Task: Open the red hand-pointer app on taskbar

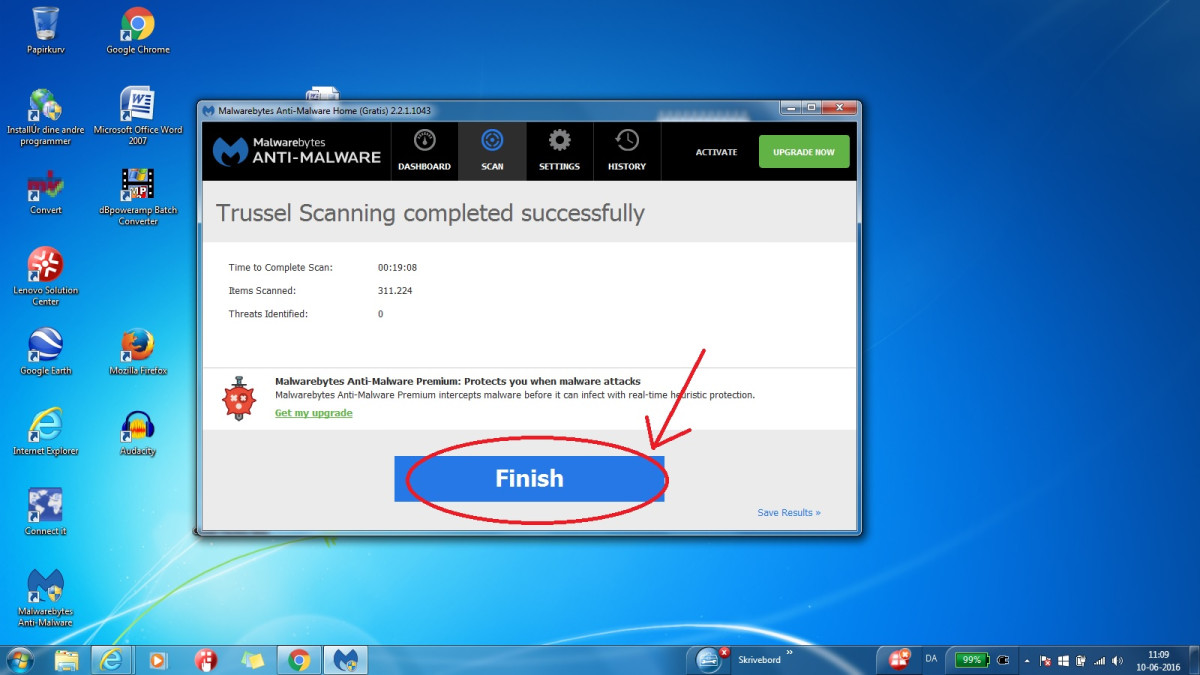Action: tap(205, 660)
